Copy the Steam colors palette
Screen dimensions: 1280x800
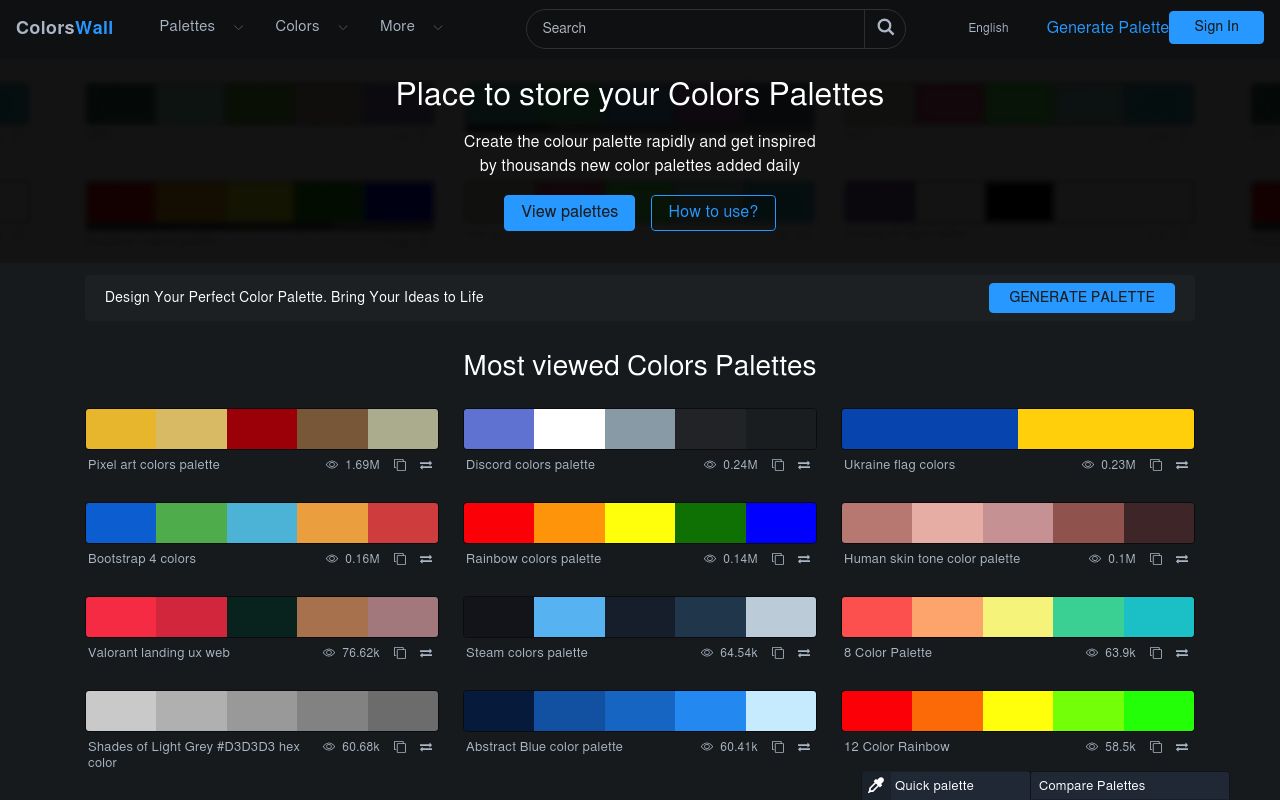click(x=778, y=653)
